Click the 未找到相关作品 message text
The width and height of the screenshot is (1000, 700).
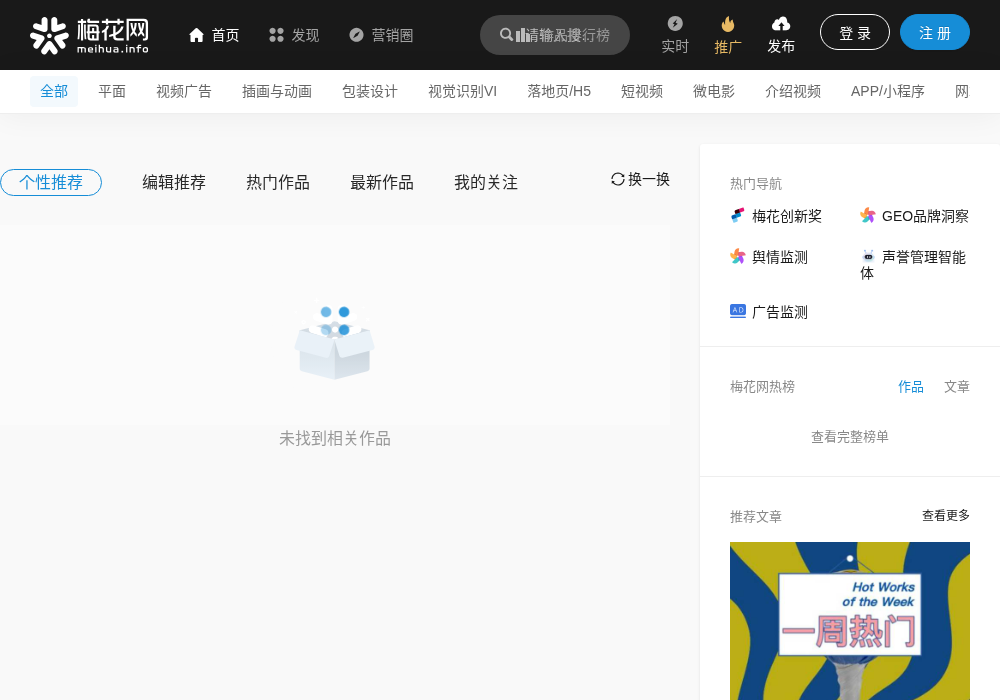pos(335,439)
